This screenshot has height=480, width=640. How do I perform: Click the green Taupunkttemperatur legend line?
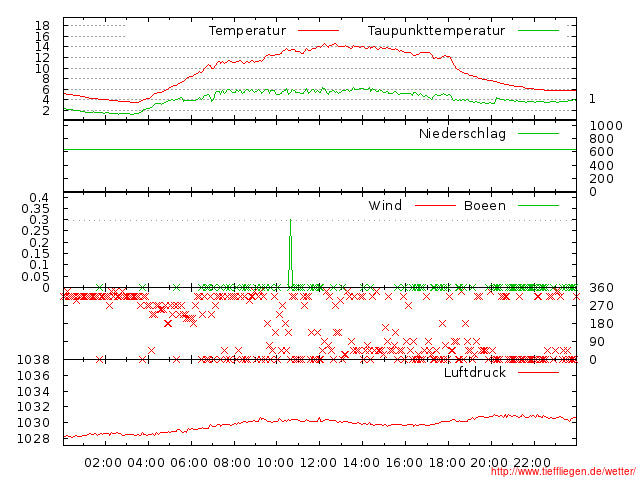[539, 31]
